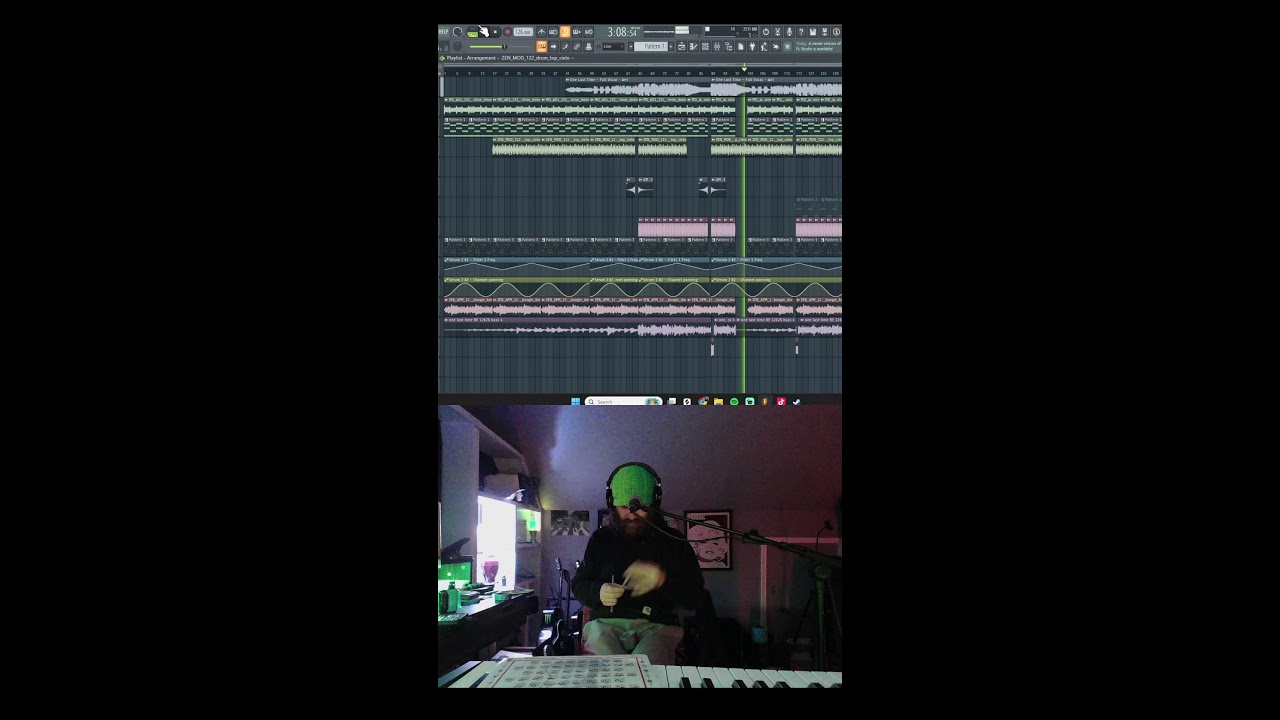The image size is (1280, 720).
Task: Click the newer version available notice
Action: 818,46
